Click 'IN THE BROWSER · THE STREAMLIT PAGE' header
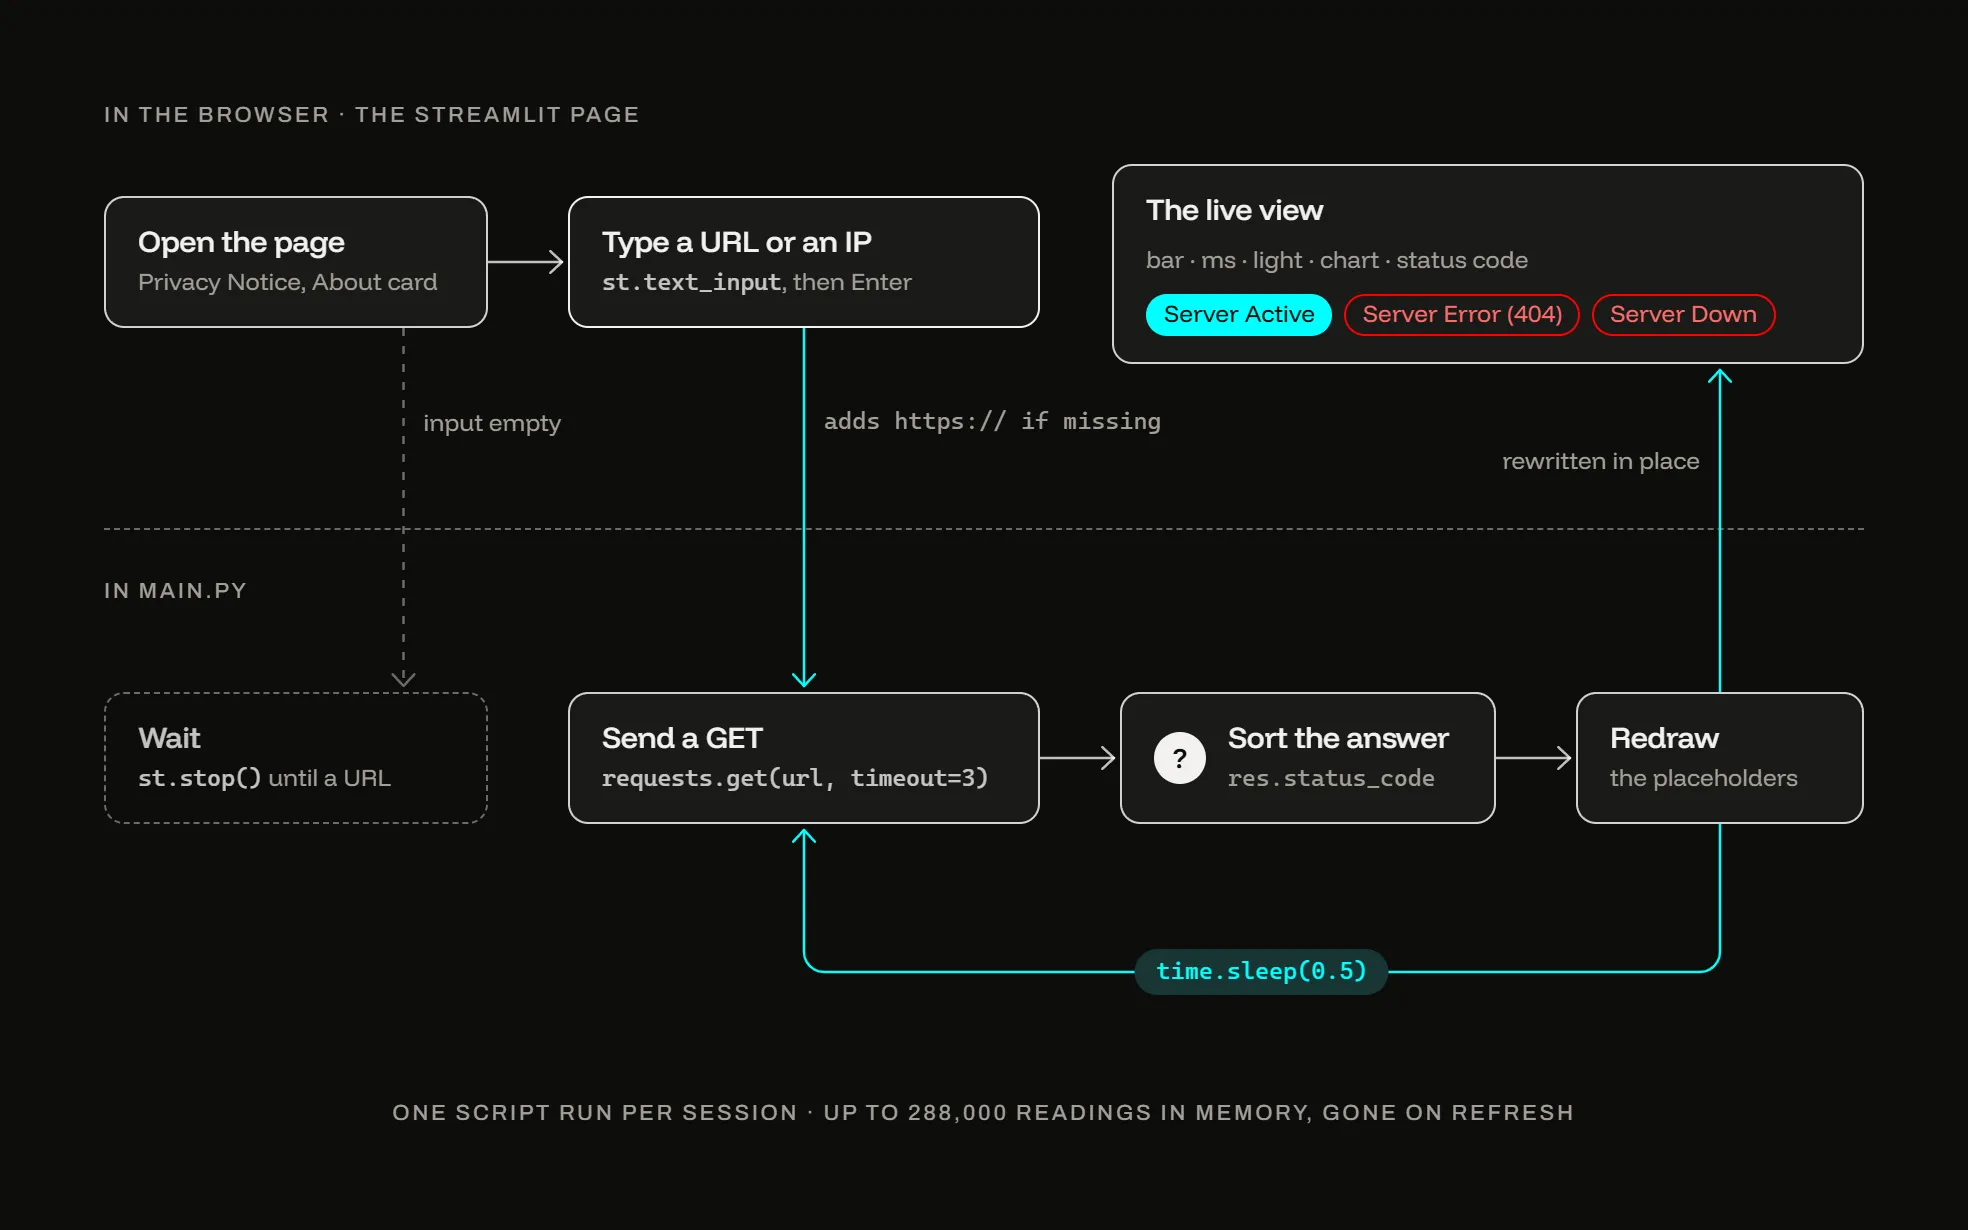Image resolution: width=1968 pixels, height=1230 pixels. (x=371, y=114)
